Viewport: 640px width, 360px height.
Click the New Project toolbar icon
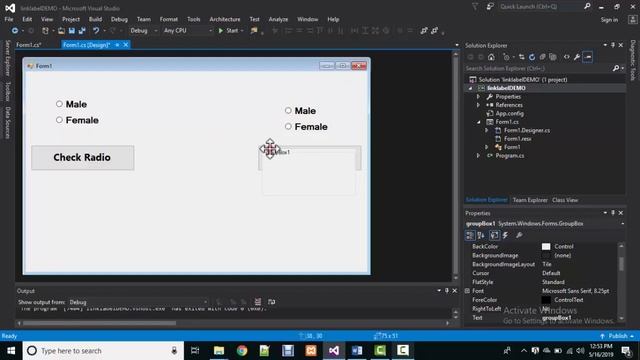(45, 31)
